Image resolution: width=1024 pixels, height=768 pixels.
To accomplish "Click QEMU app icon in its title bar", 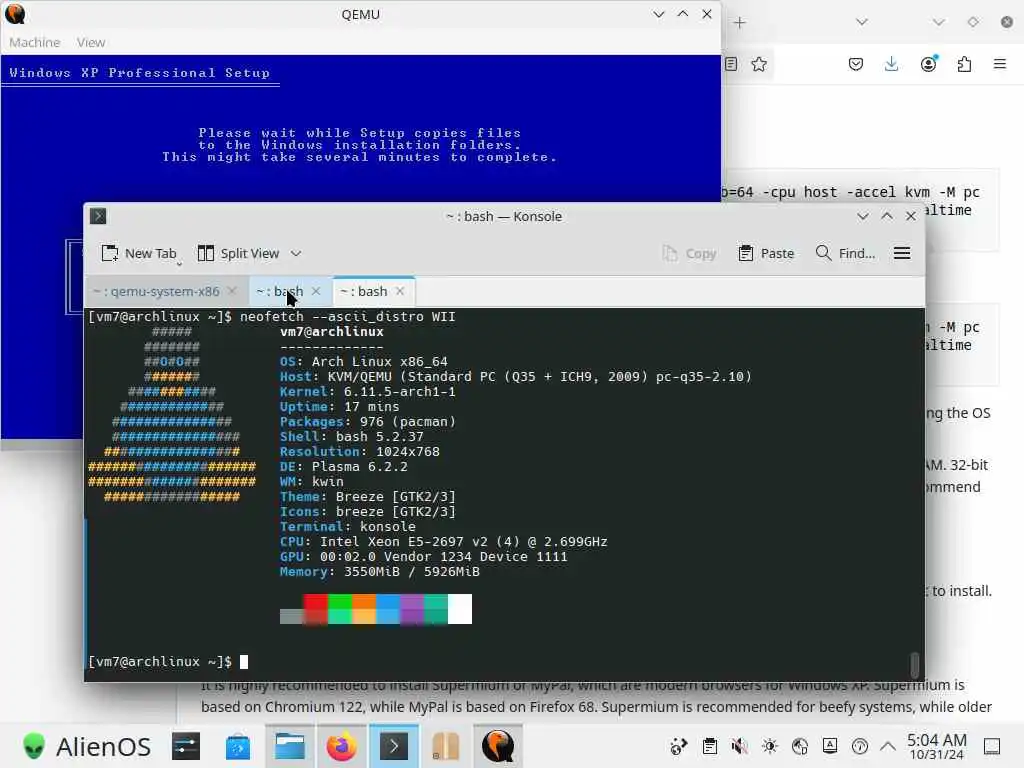I will click(x=14, y=14).
